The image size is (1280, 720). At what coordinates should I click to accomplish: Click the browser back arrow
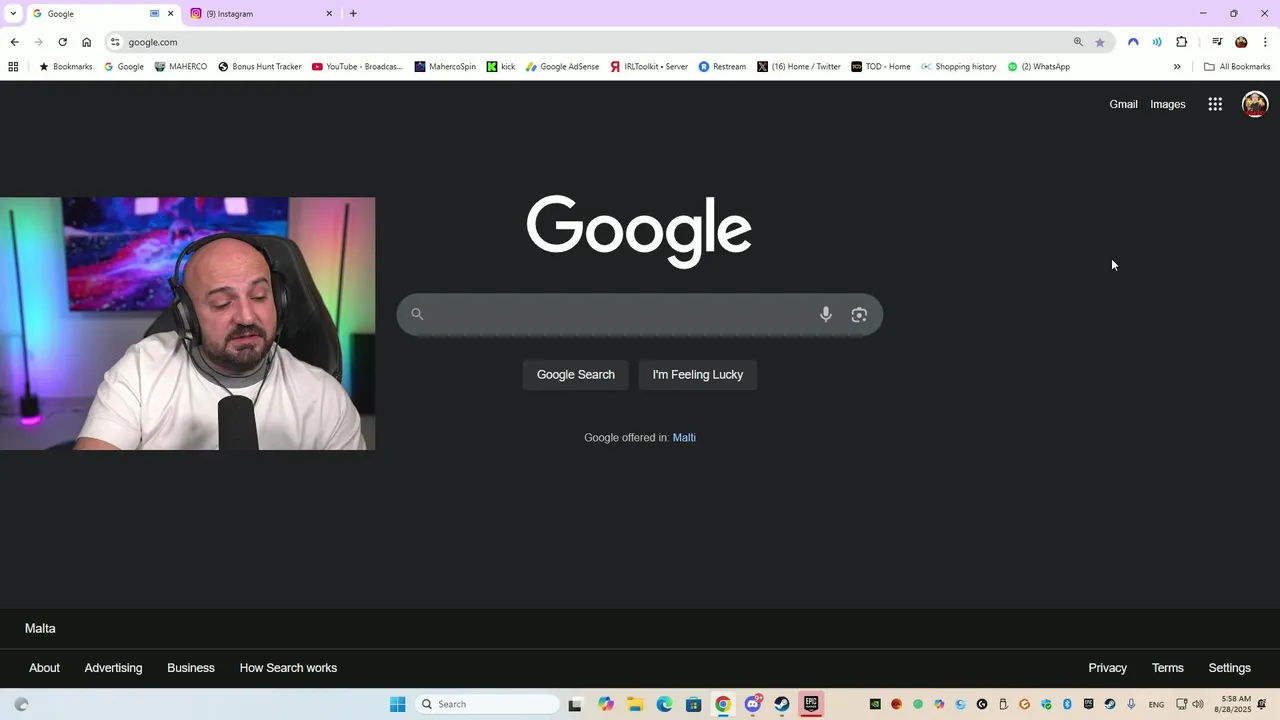(x=14, y=42)
